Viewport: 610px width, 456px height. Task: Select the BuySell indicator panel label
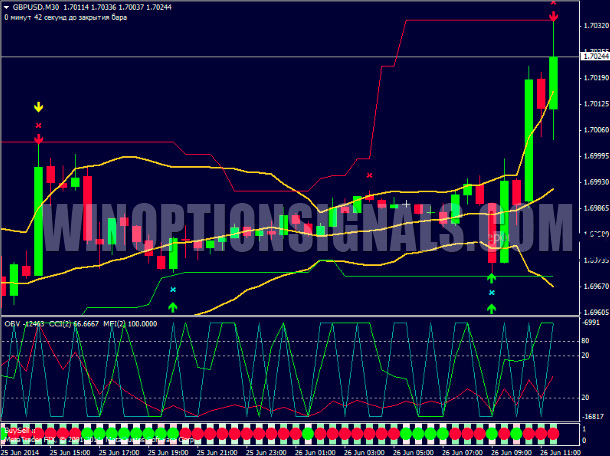[x=16, y=427]
